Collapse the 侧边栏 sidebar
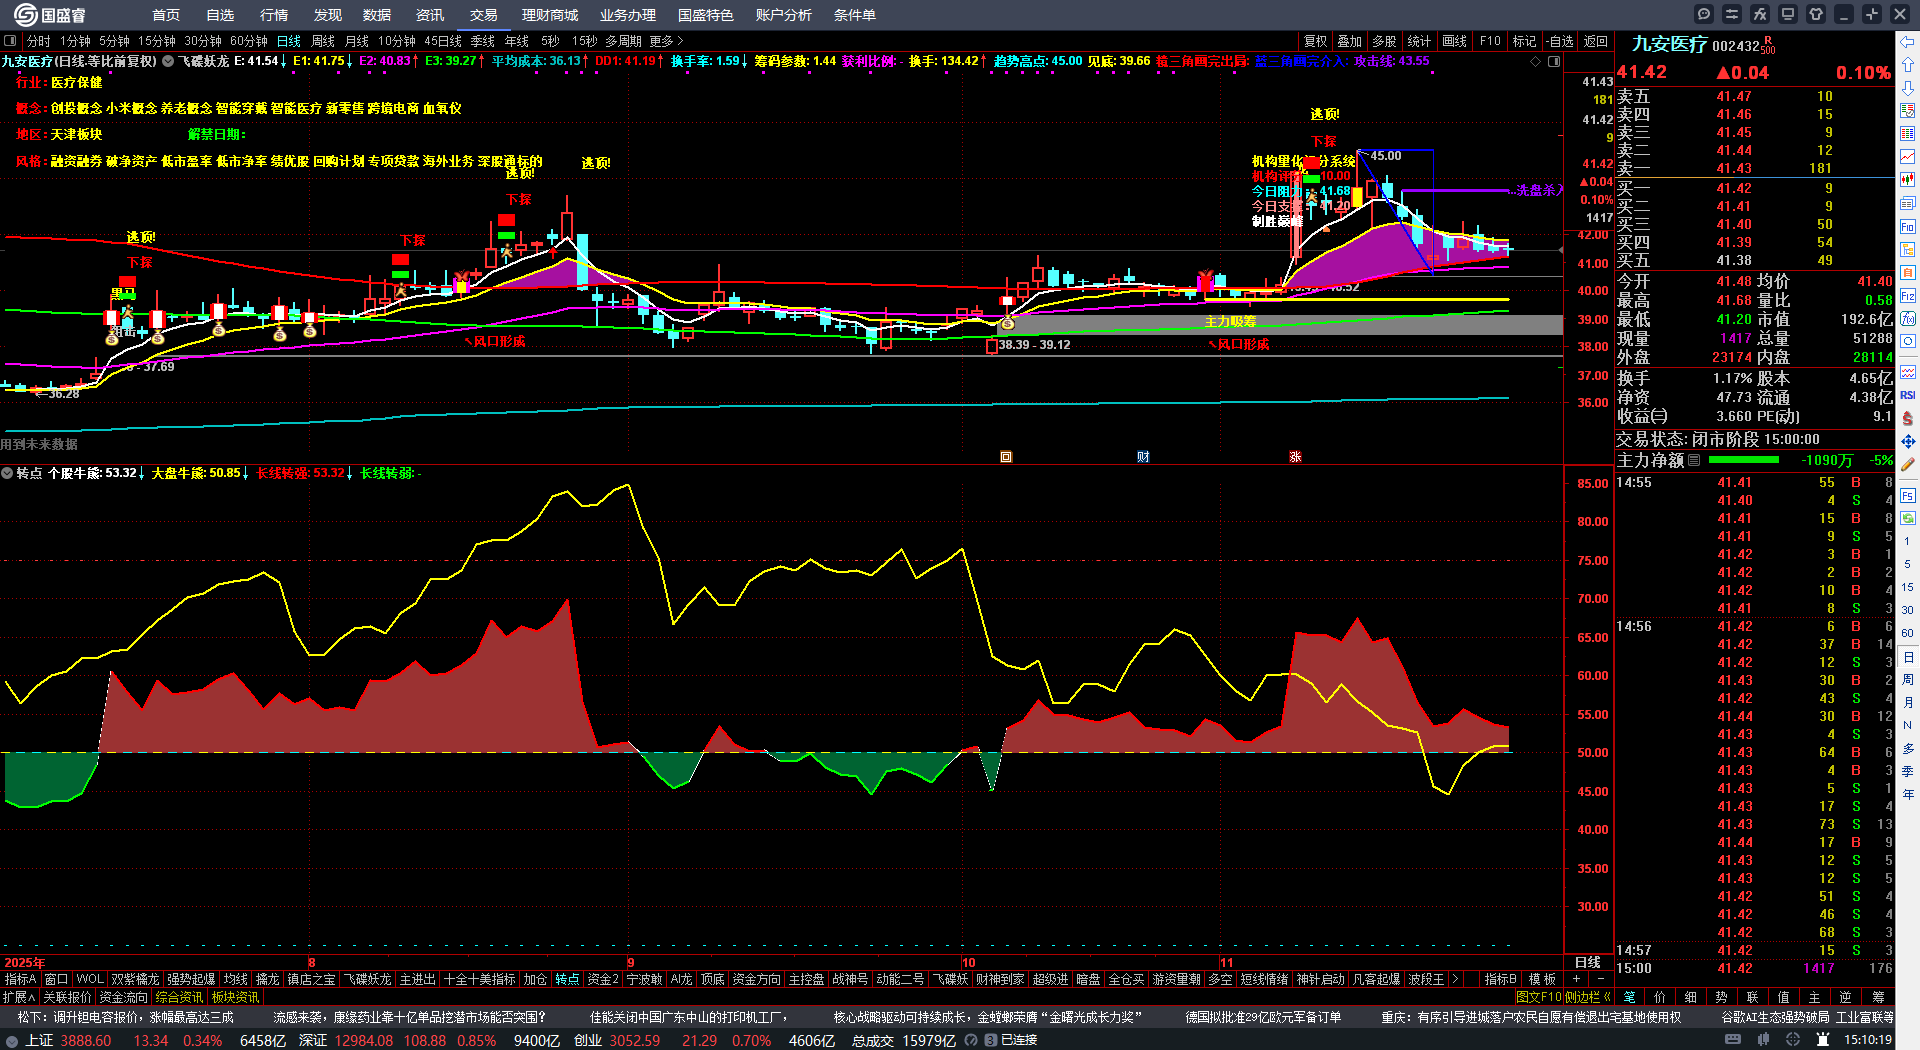This screenshot has height=1050, width=1920. pyautogui.click(x=1588, y=997)
